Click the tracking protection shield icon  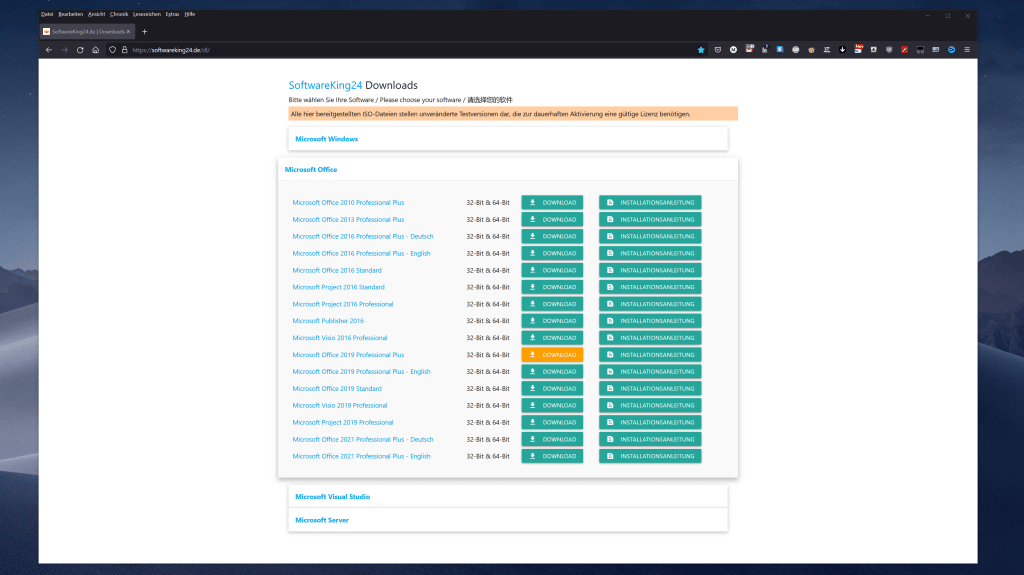click(112, 50)
